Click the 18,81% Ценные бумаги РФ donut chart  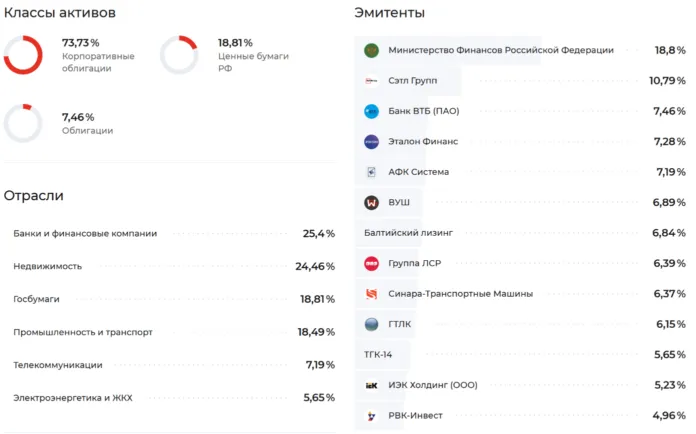click(179, 55)
